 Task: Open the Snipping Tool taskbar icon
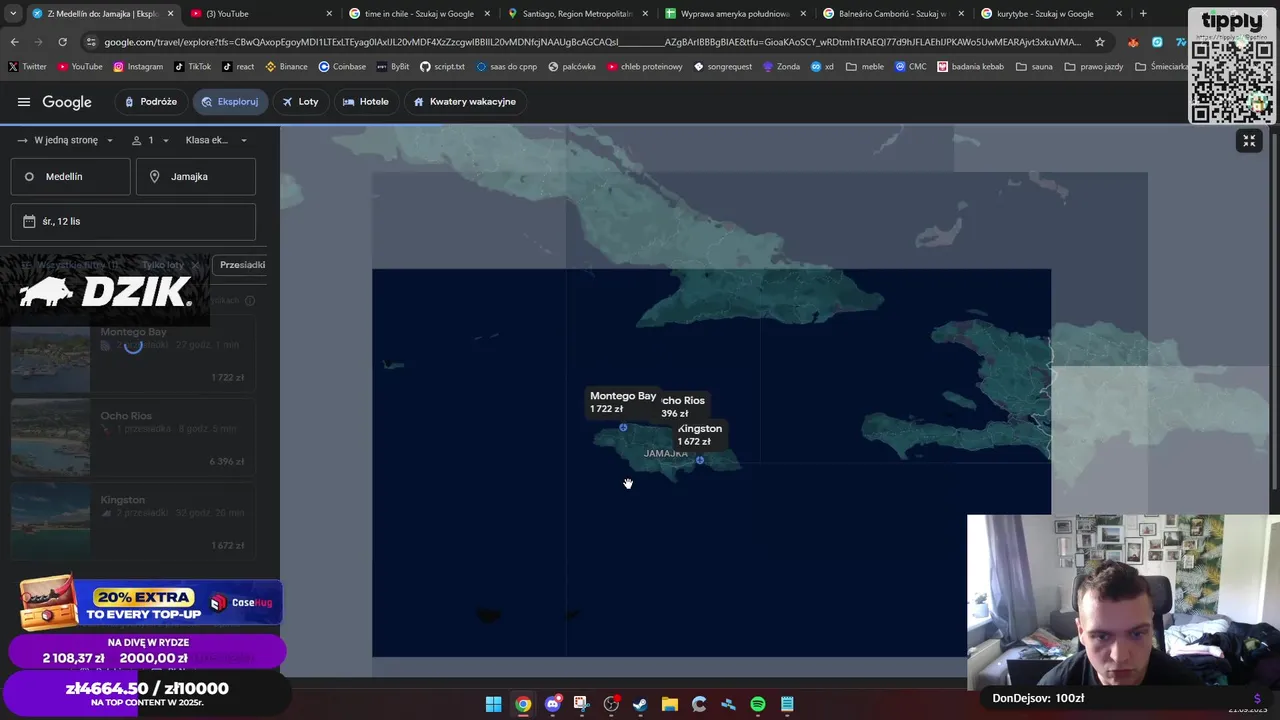[582, 704]
